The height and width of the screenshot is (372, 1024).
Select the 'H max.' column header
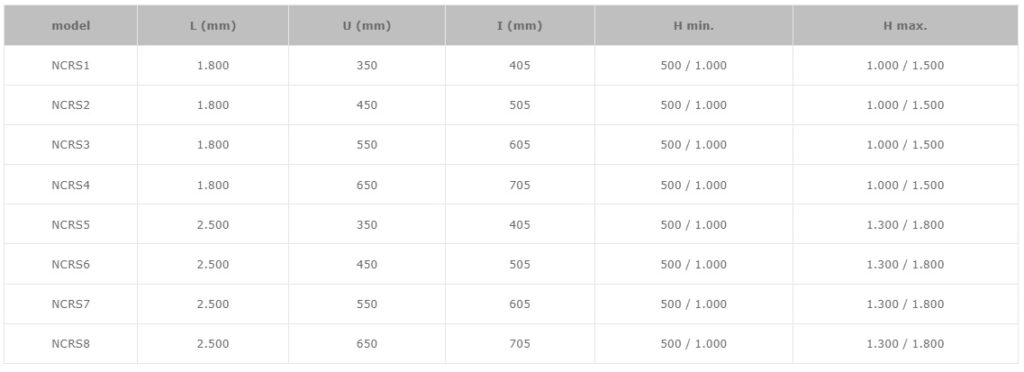[x=905, y=26]
